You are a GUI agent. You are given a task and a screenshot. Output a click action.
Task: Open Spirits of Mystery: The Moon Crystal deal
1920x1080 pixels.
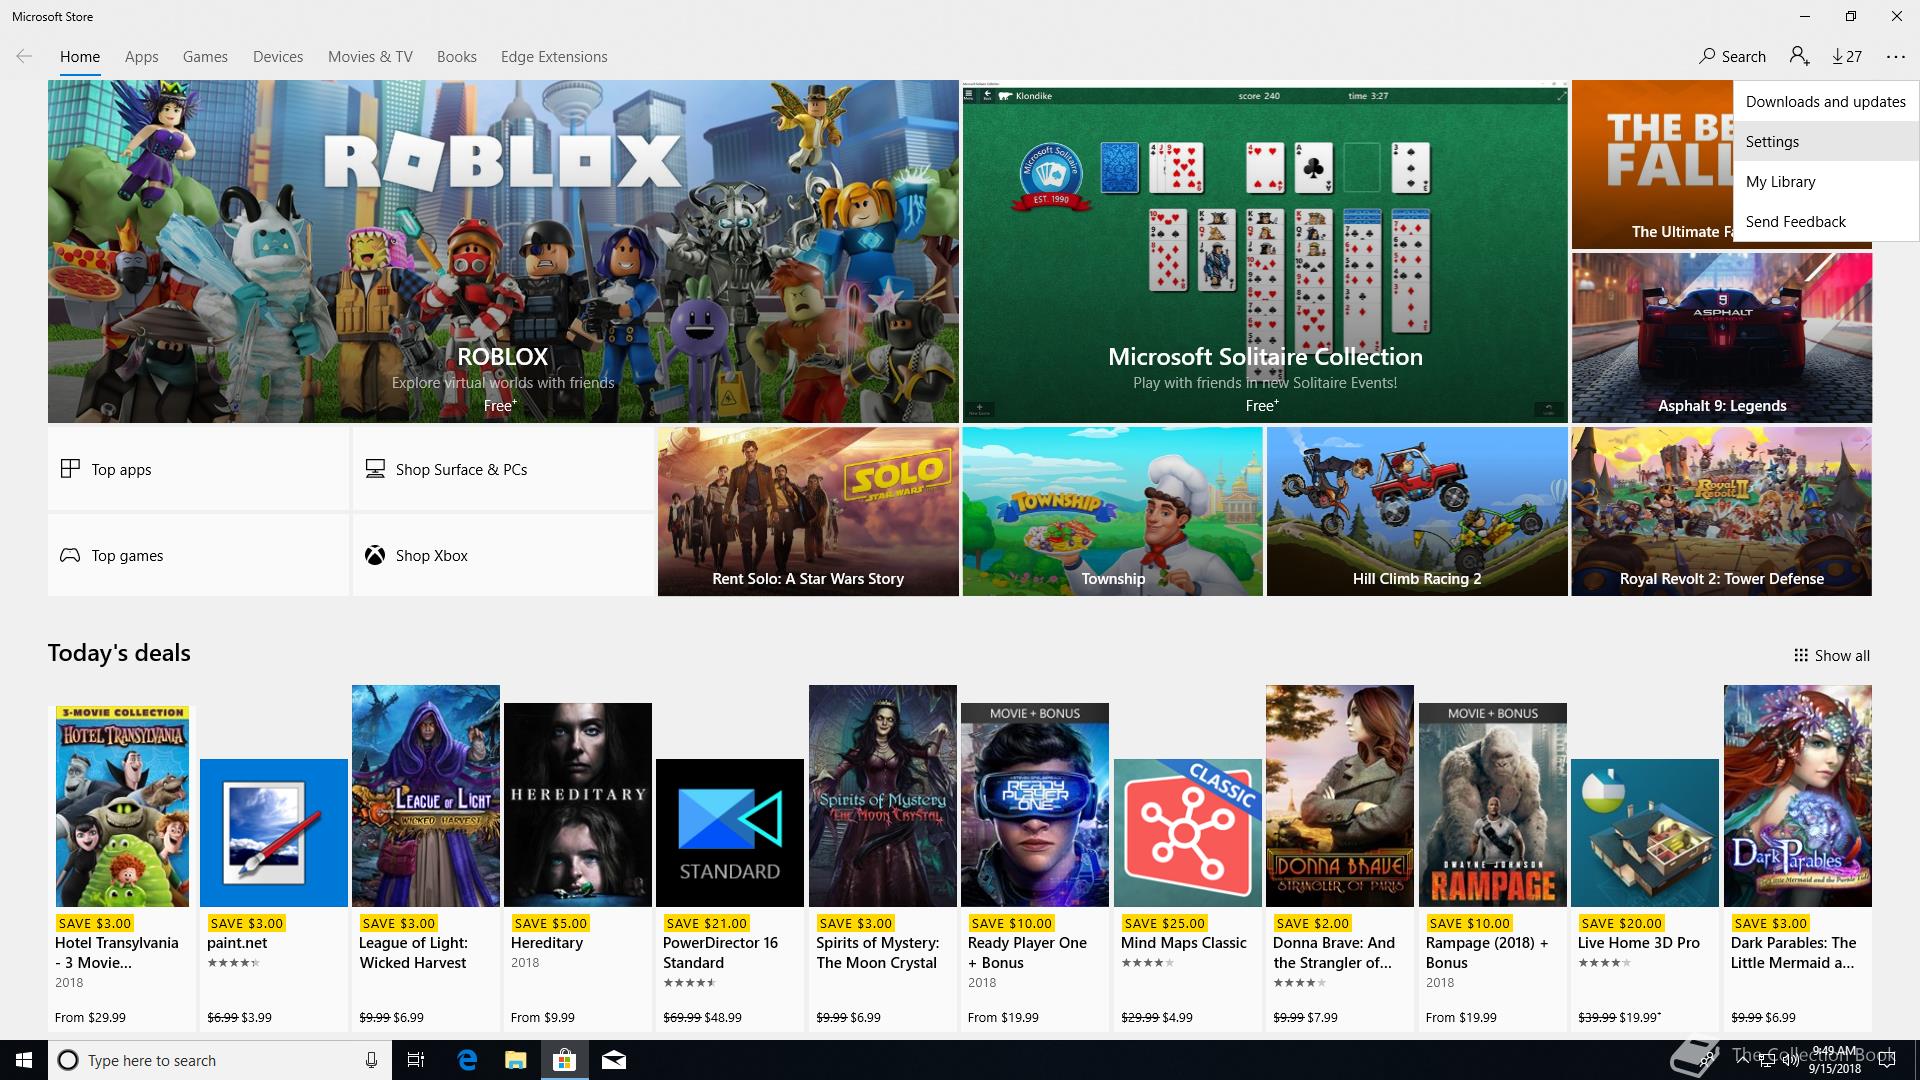tap(883, 858)
